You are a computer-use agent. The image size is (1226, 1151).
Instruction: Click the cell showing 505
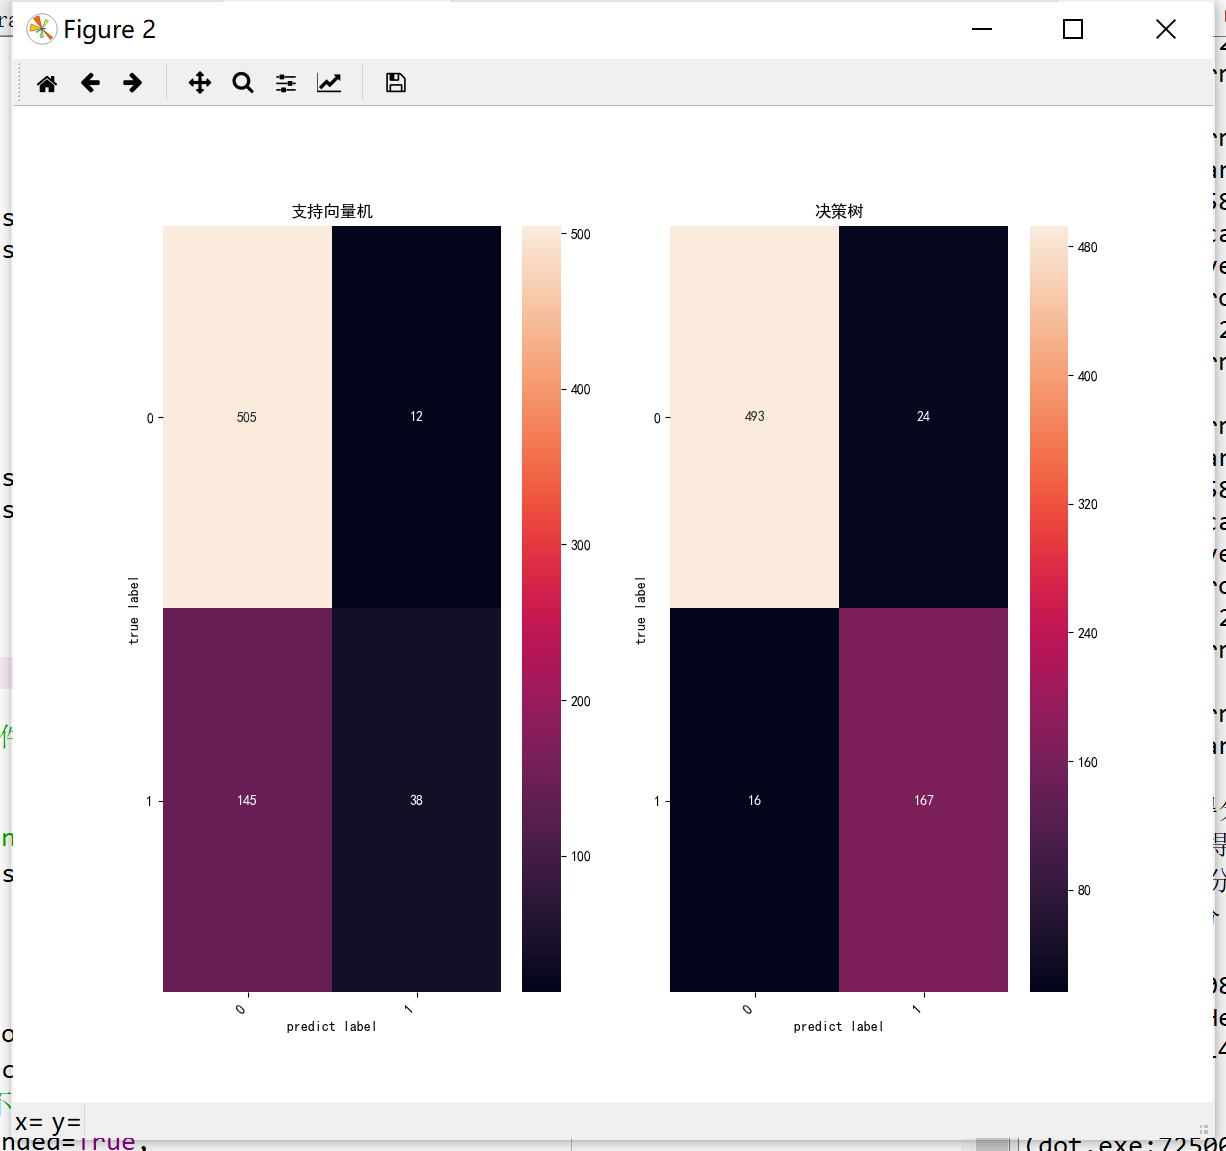[x=247, y=417]
